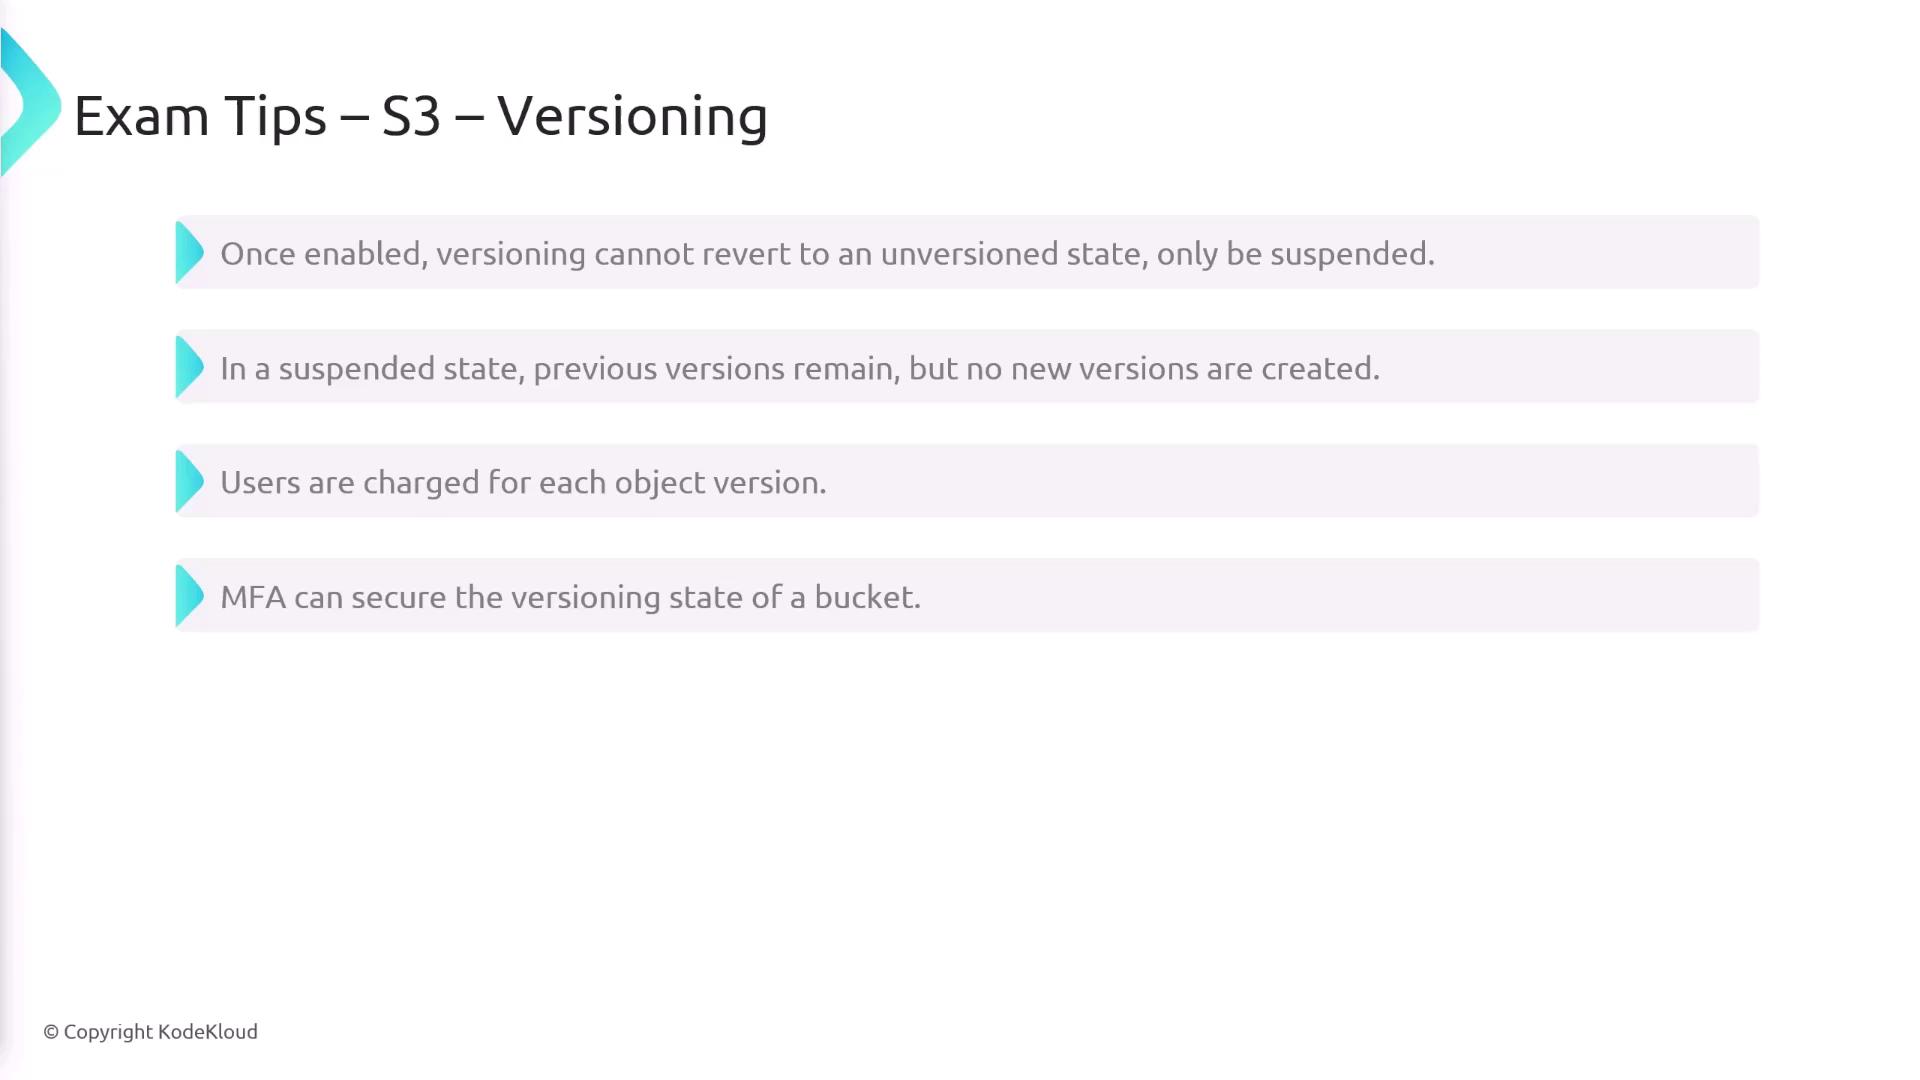Click the arrow marker before "In a suspended state"
1920x1080 pixels.
point(189,367)
